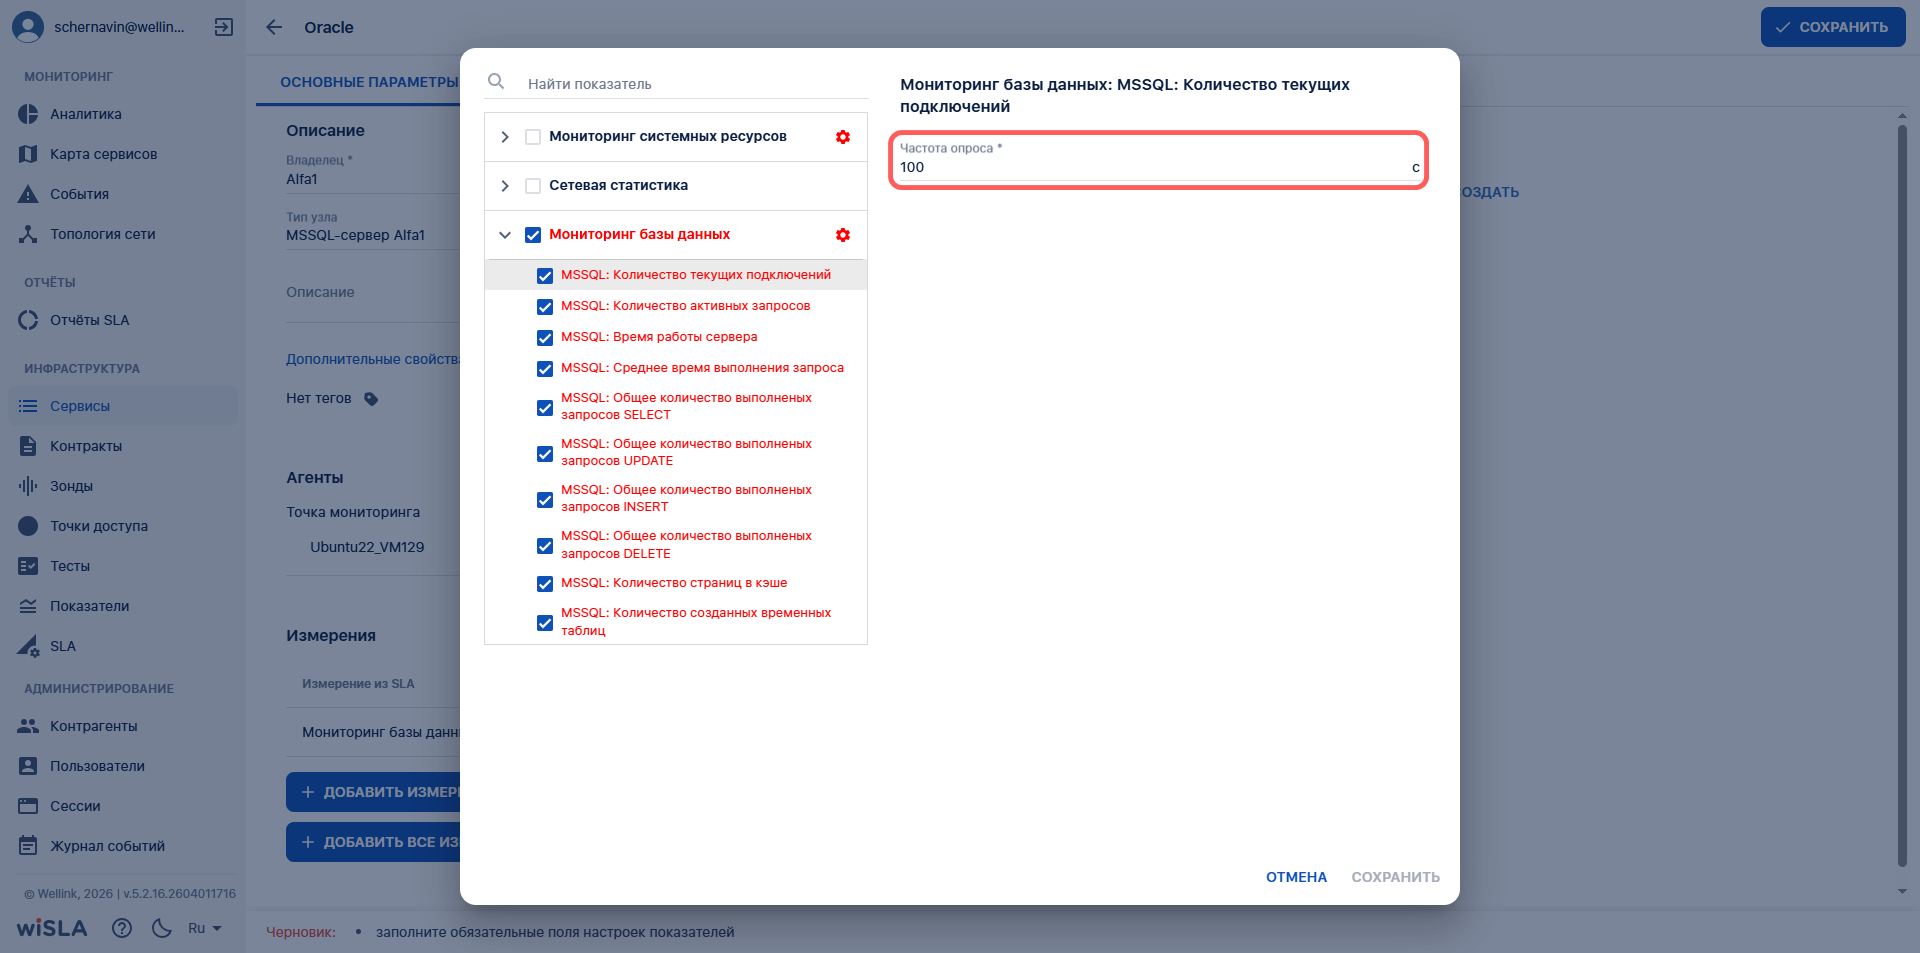Viewport: 1920px width, 953px height.
Task: Open the Контрагенты people icon
Action: [28, 726]
